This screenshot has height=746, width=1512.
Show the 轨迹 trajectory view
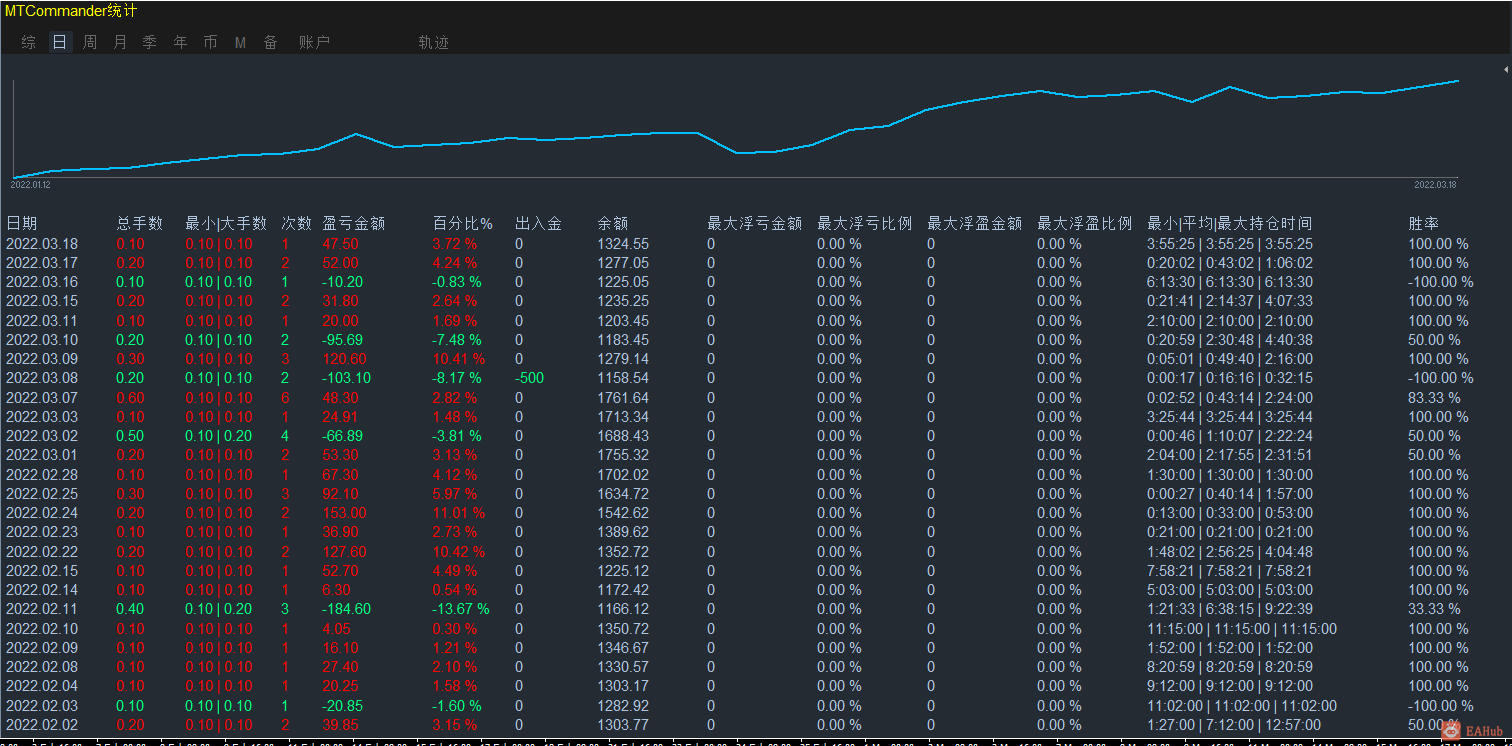click(434, 42)
